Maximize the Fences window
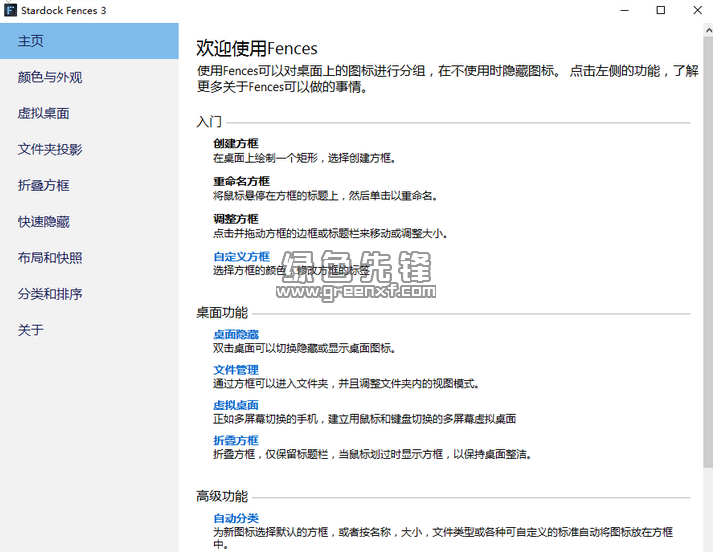713x552 pixels. pyautogui.click(x=661, y=10)
